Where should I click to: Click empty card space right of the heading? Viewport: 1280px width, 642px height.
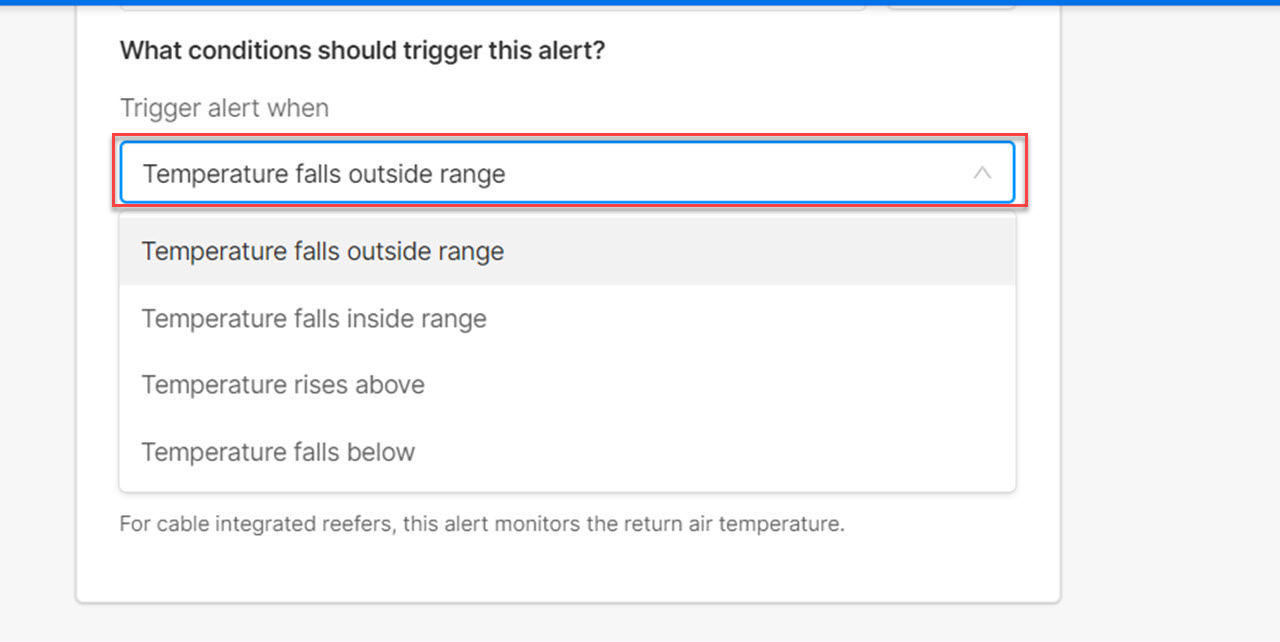click(820, 51)
